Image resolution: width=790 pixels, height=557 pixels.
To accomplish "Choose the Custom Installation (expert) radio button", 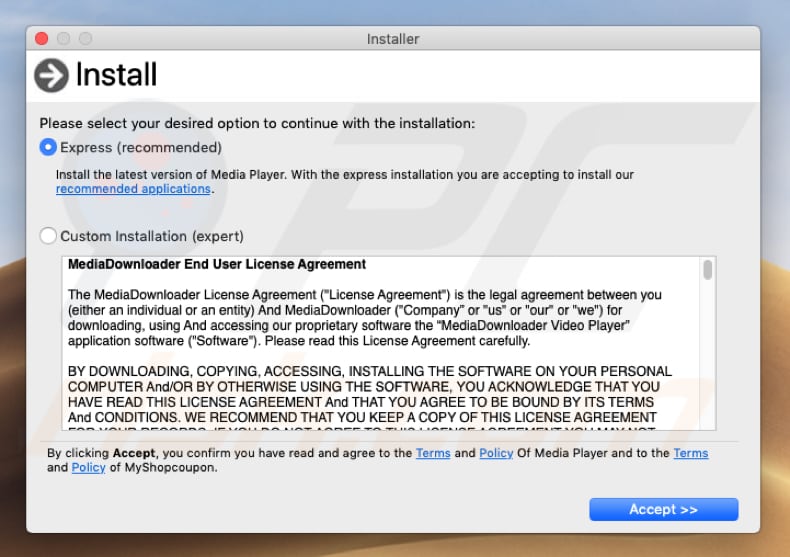I will point(48,236).
